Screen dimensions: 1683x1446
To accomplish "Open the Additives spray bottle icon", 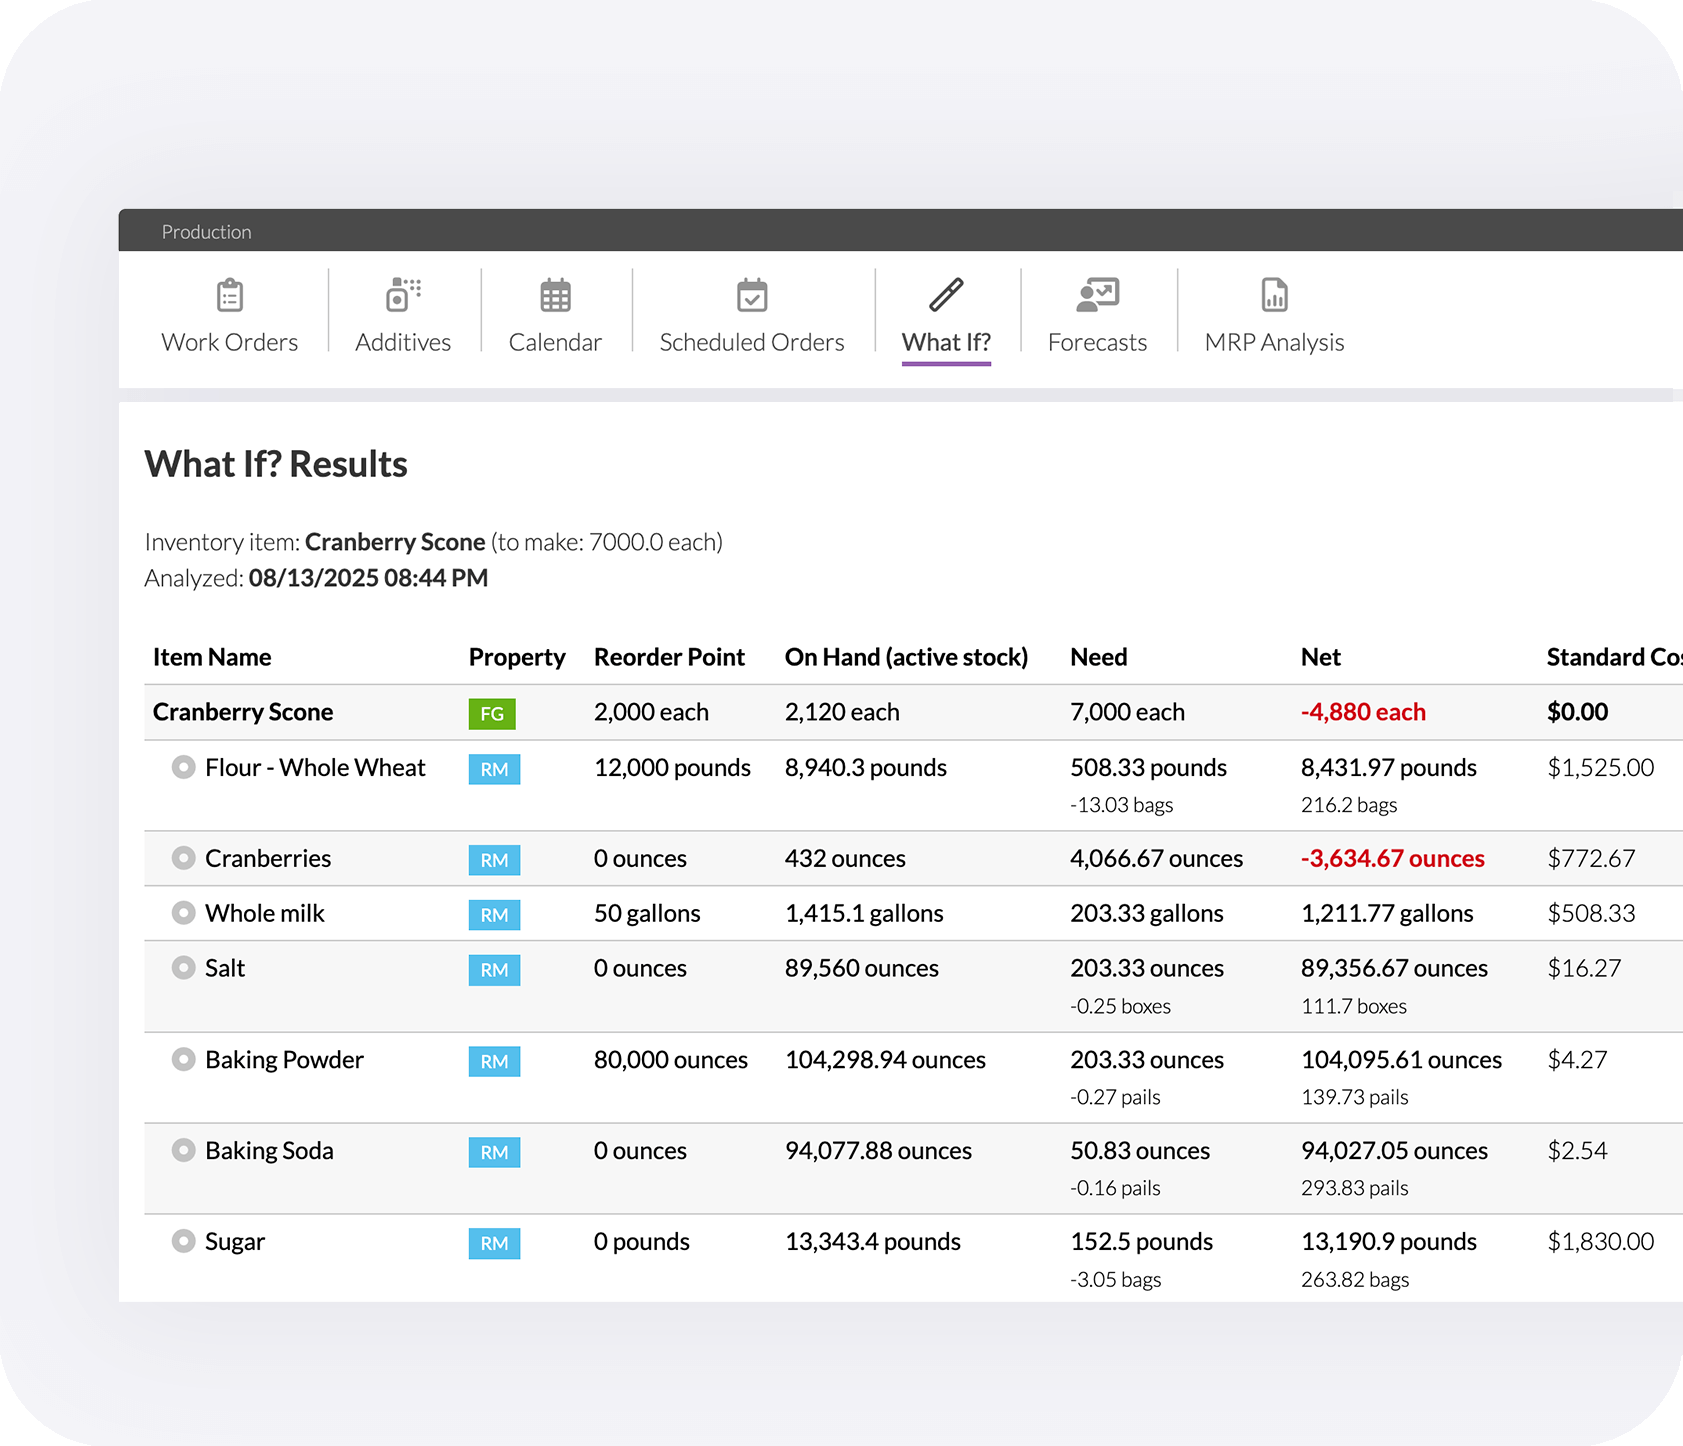I will (x=403, y=296).
